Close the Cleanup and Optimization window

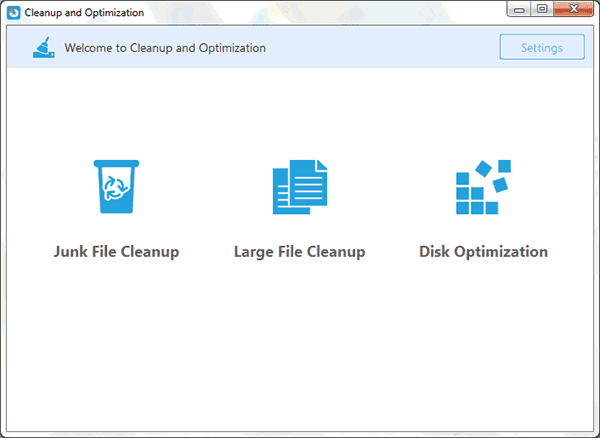[x=574, y=9]
